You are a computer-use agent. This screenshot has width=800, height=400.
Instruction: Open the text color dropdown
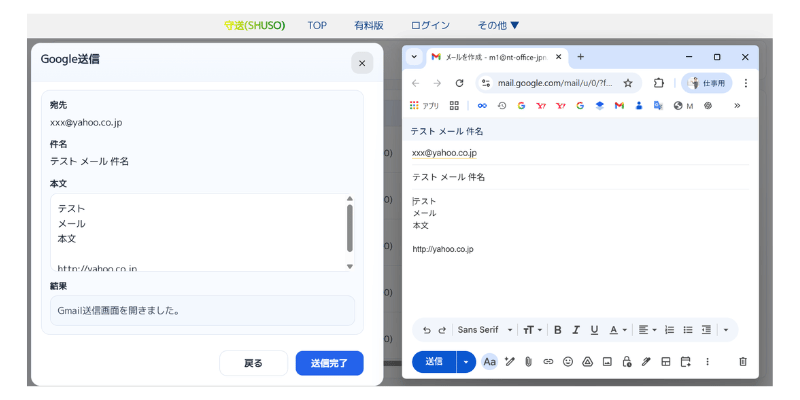618,330
